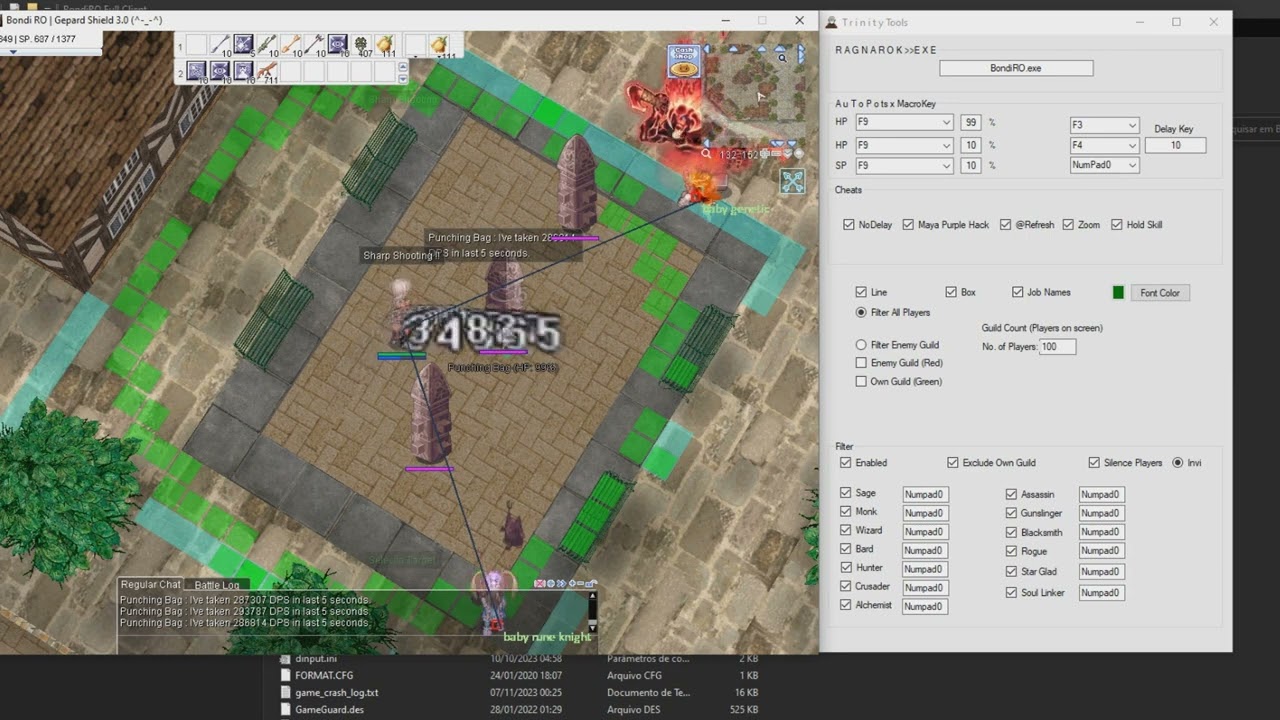Select the Invi radio button
The width and height of the screenshot is (1280, 720).
coord(1178,463)
